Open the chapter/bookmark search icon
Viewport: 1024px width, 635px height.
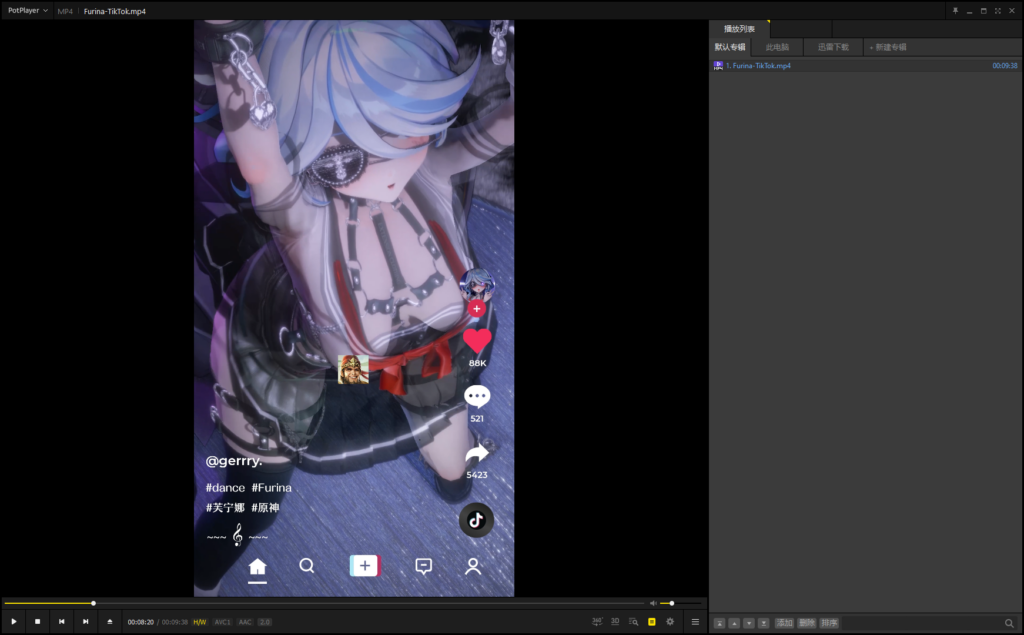tap(633, 622)
